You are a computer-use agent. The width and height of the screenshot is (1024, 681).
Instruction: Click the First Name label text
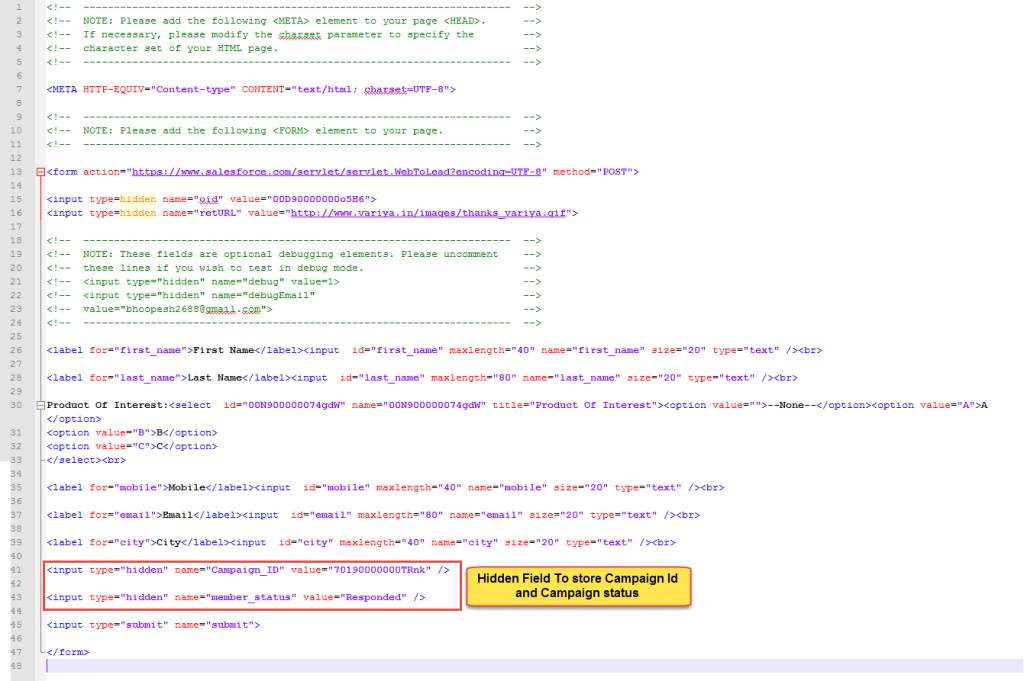(x=219, y=349)
